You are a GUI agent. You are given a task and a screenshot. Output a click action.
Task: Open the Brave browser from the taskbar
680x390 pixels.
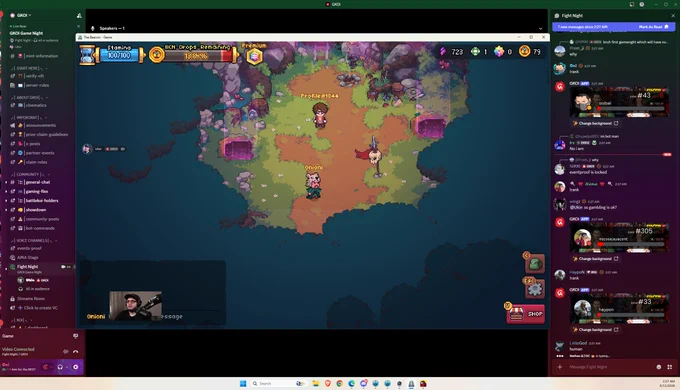point(327,383)
